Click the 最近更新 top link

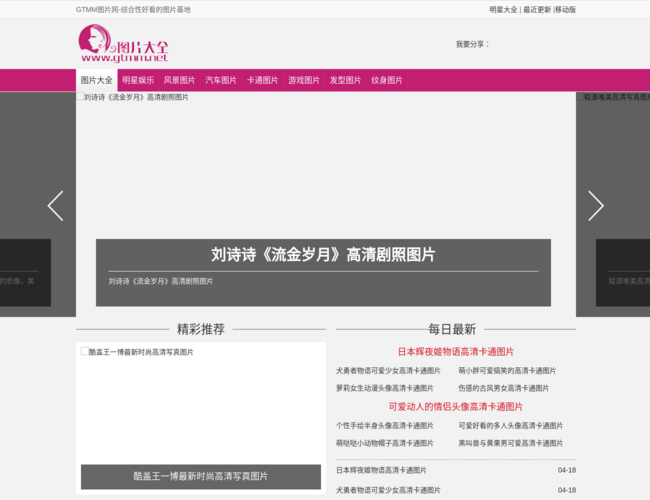coord(537,10)
